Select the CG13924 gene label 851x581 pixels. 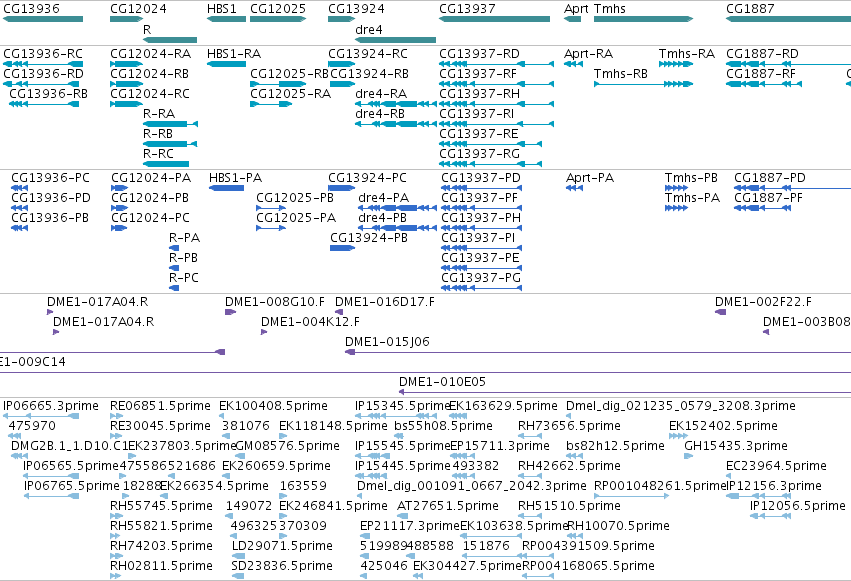[356, 9]
